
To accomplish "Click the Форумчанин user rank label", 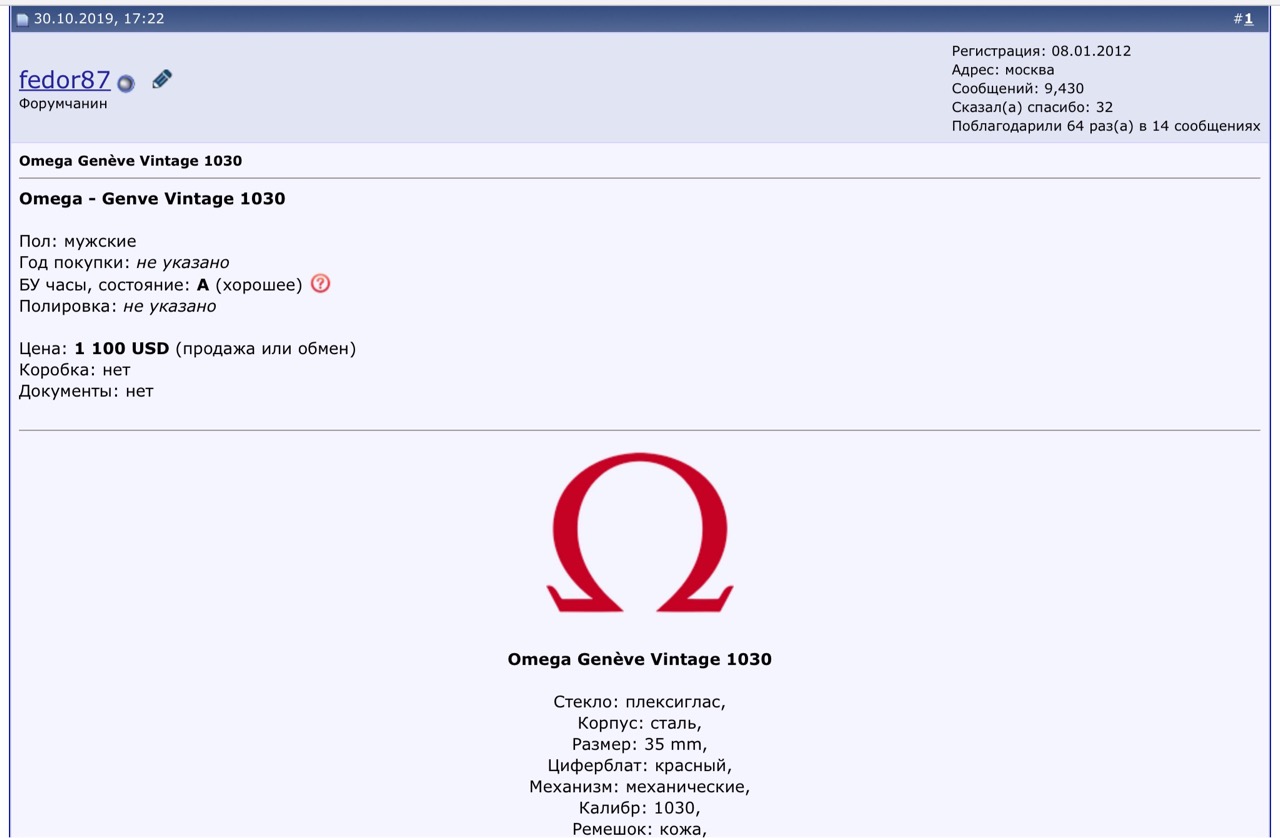I will [63, 104].
